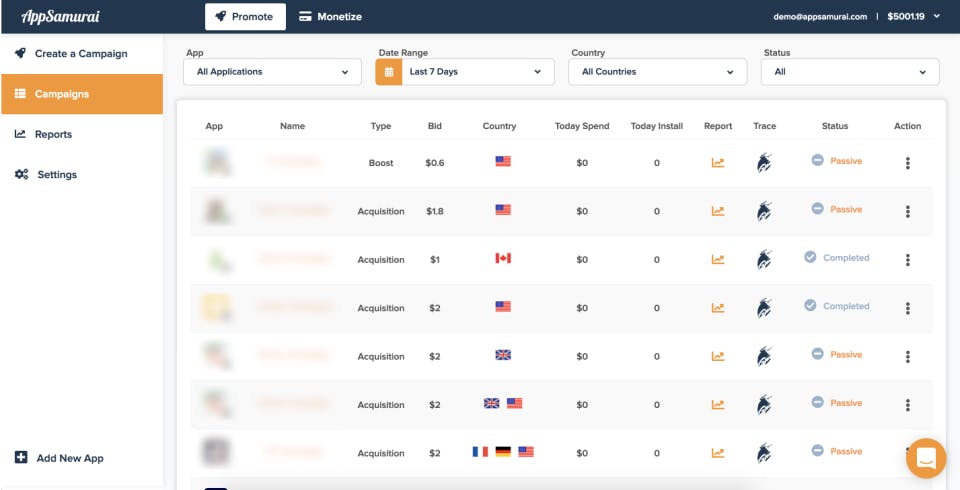
Task: Open report chart for the Boost campaign
Action: pos(718,163)
